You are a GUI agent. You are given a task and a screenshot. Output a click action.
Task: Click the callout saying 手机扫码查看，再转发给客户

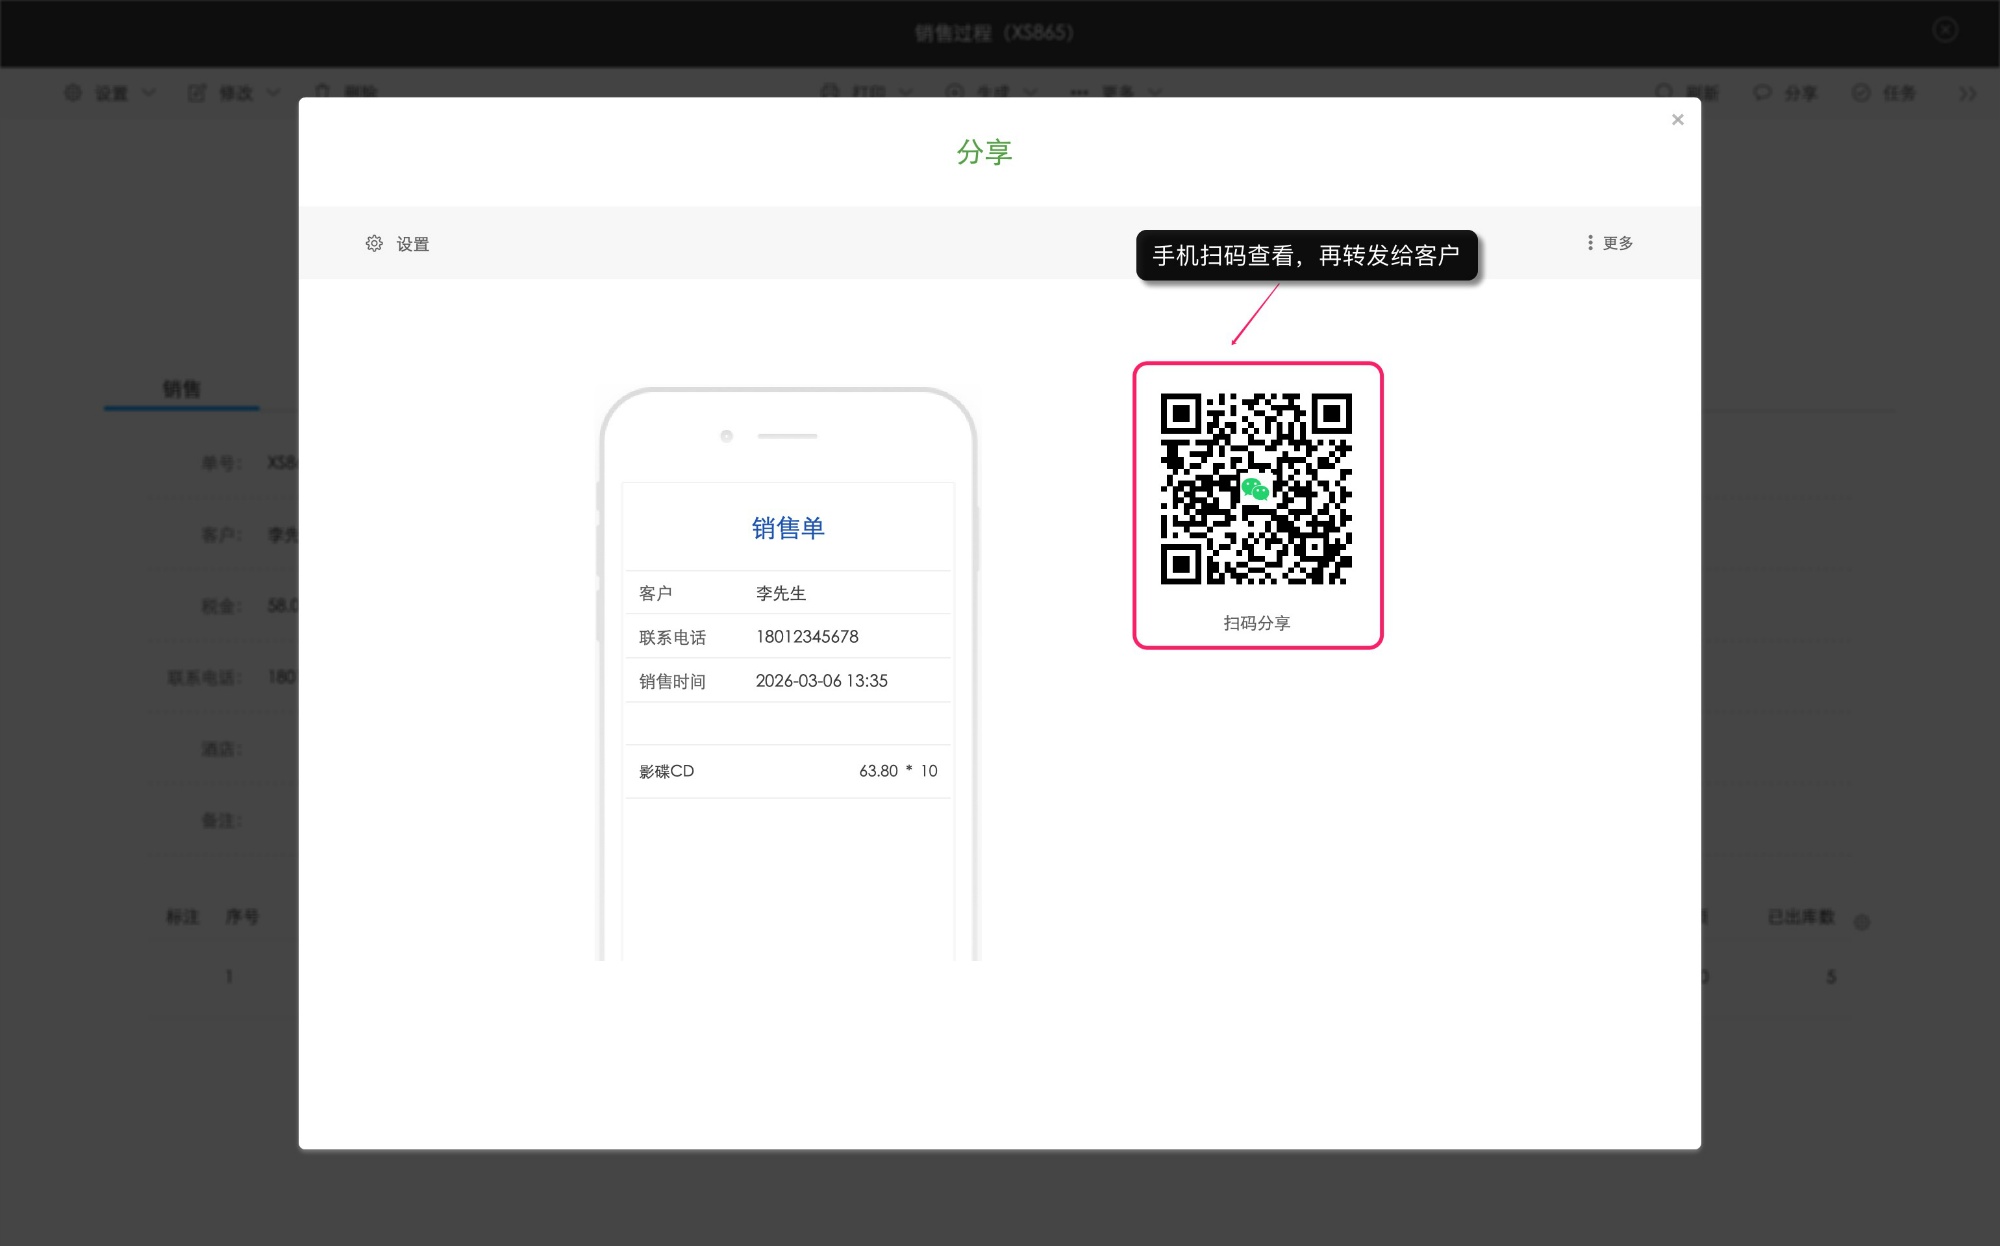(x=1308, y=255)
